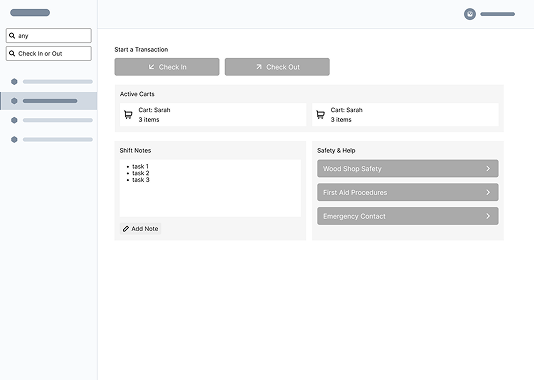Screen dimensions: 534x380
Task: Expand the Wood Shop Safety chevron
Action: click(488, 169)
